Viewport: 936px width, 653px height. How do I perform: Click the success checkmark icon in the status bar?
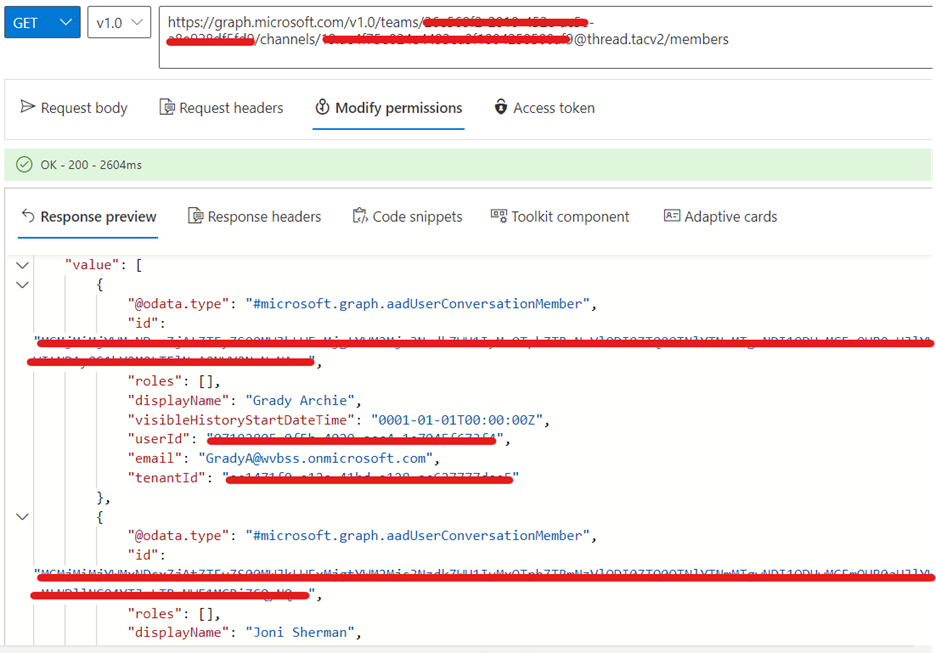pyautogui.click(x=23, y=161)
